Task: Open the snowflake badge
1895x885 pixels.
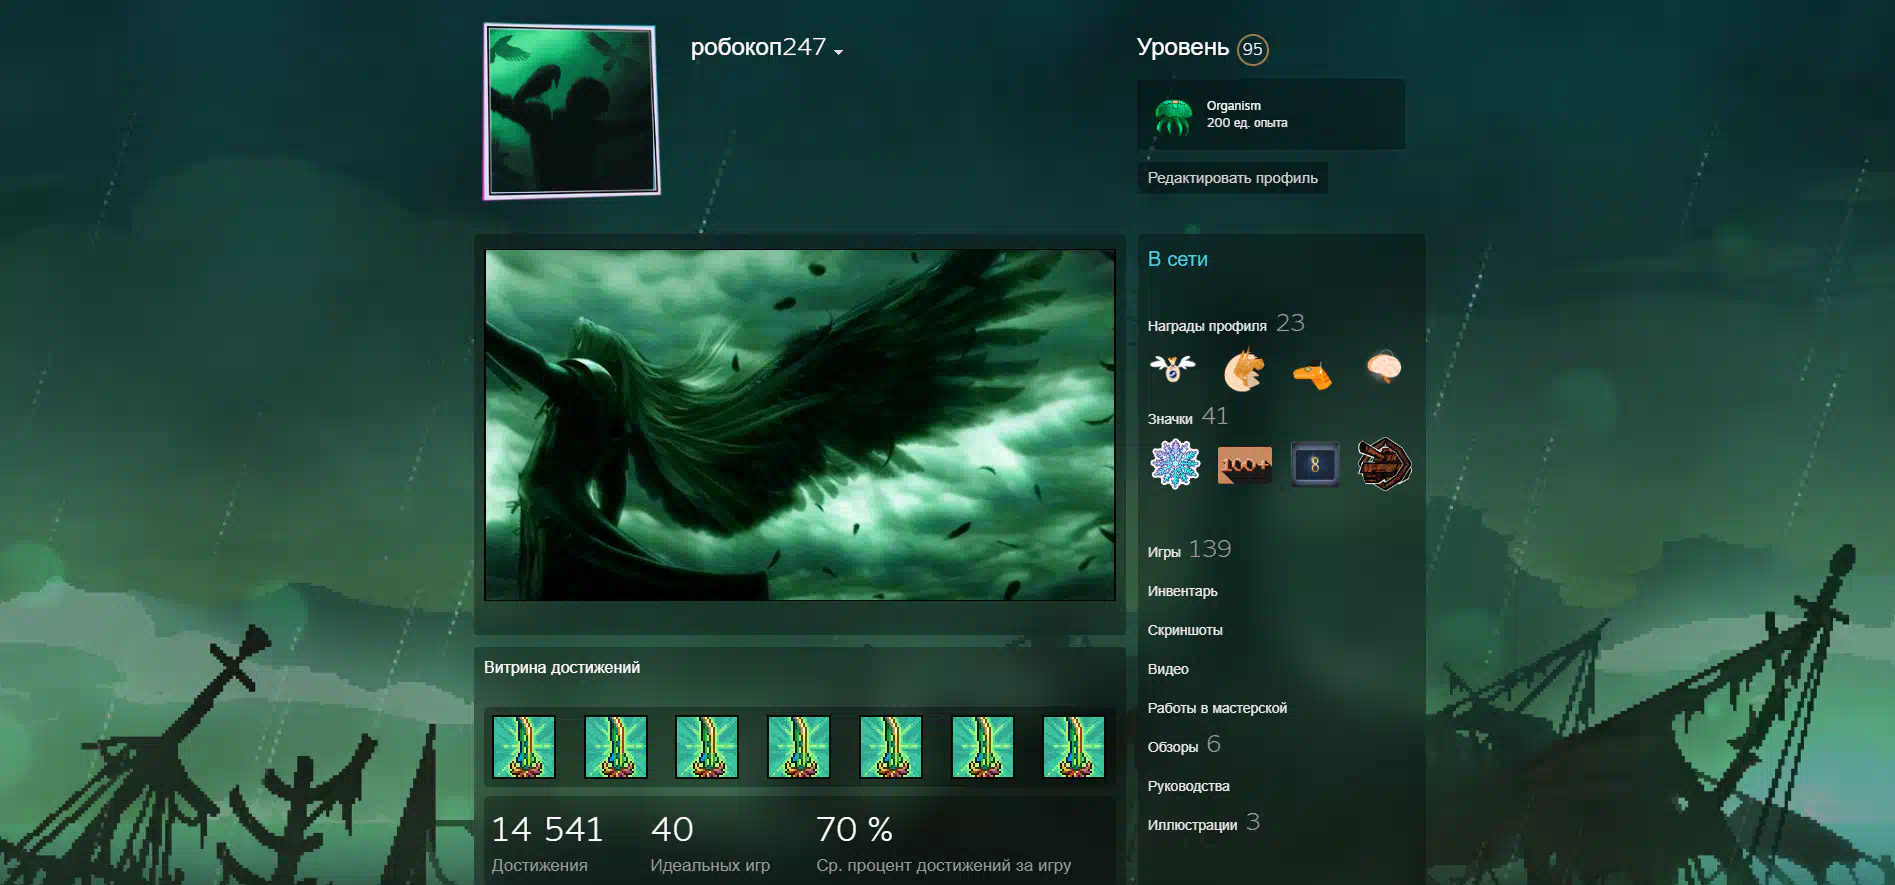Action: pyautogui.click(x=1175, y=464)
